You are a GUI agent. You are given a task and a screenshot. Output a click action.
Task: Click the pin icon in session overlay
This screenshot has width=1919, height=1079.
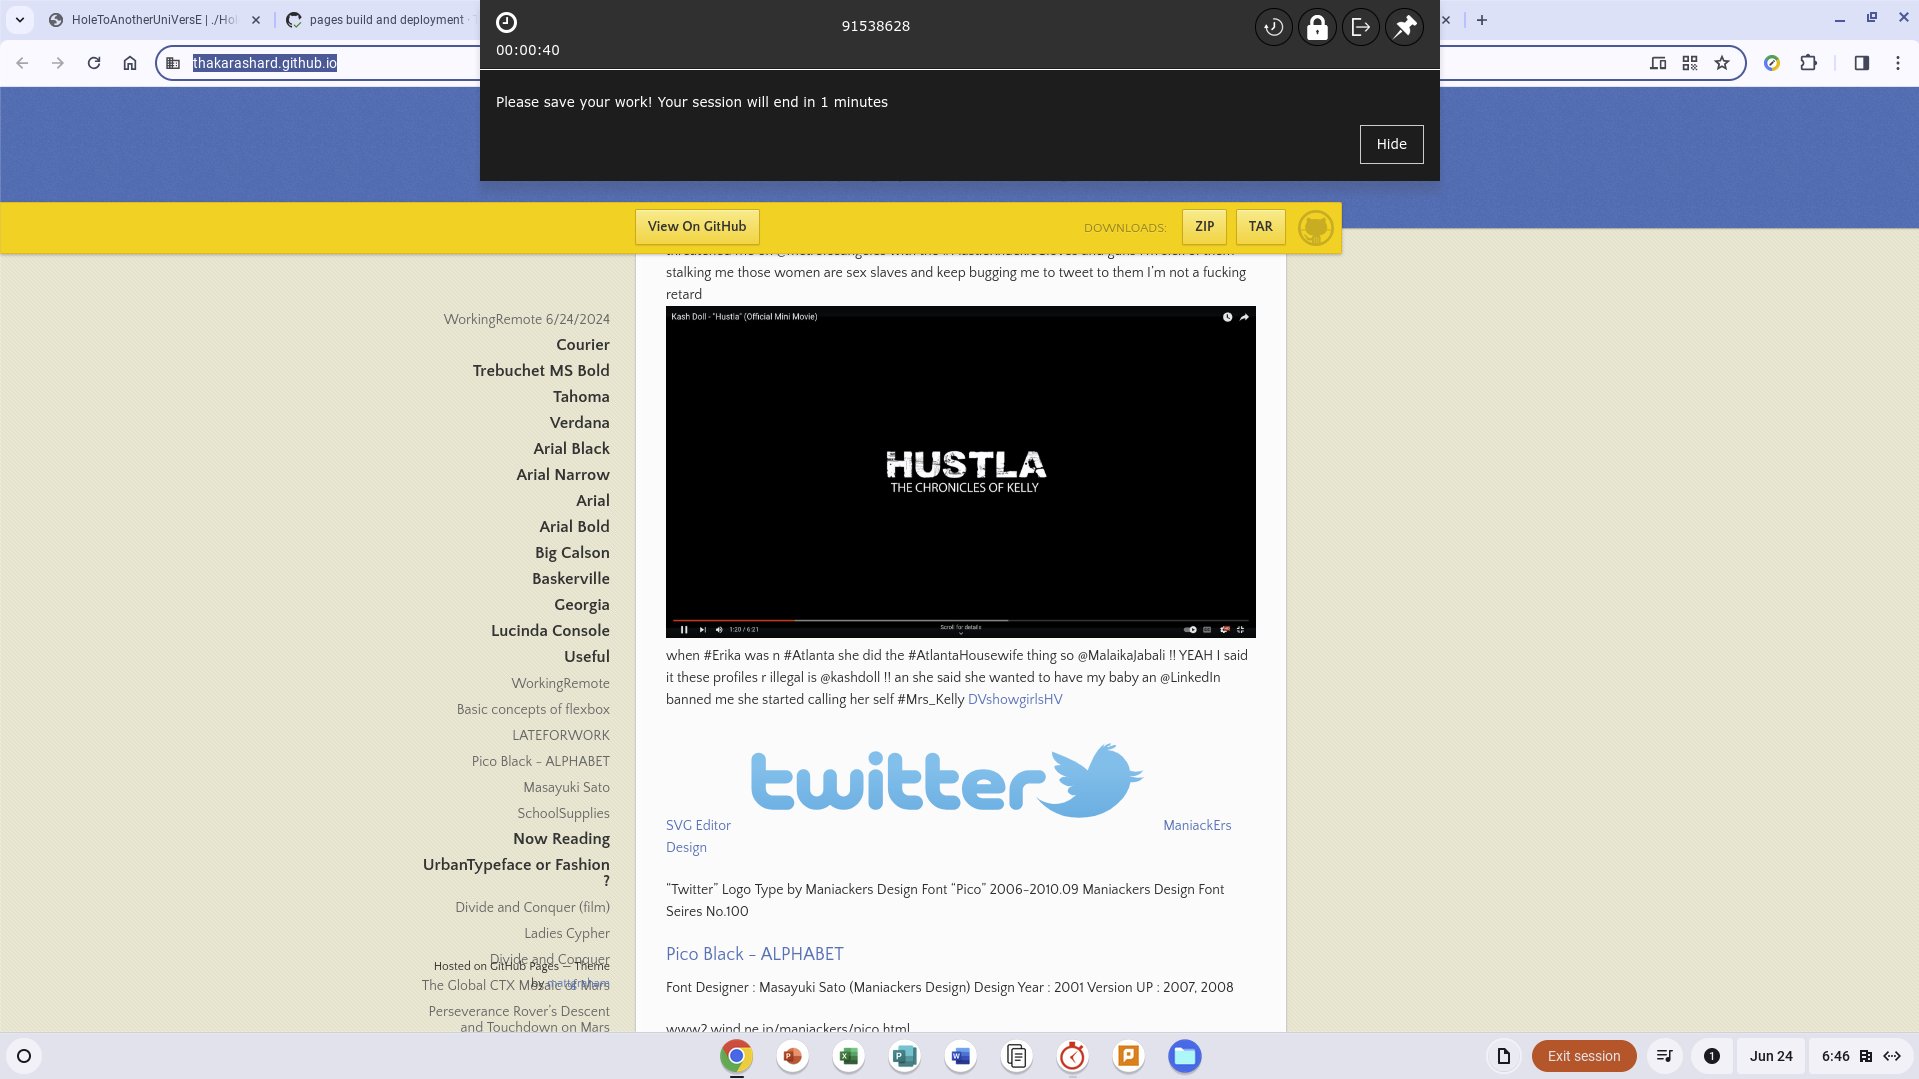(x=1405, y=27)
